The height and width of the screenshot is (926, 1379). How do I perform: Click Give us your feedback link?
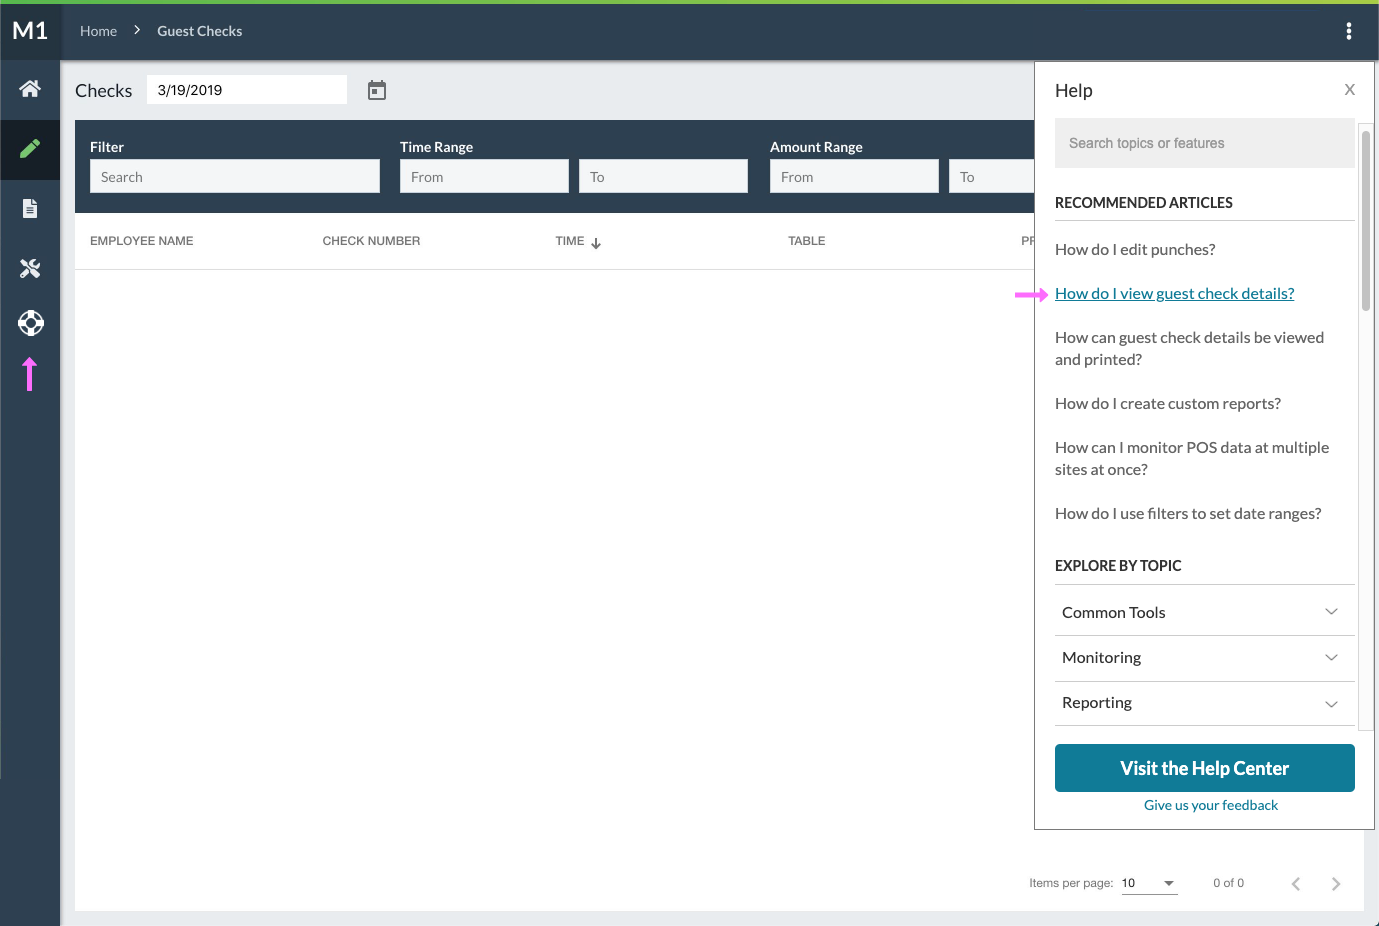coord(1211,806)
